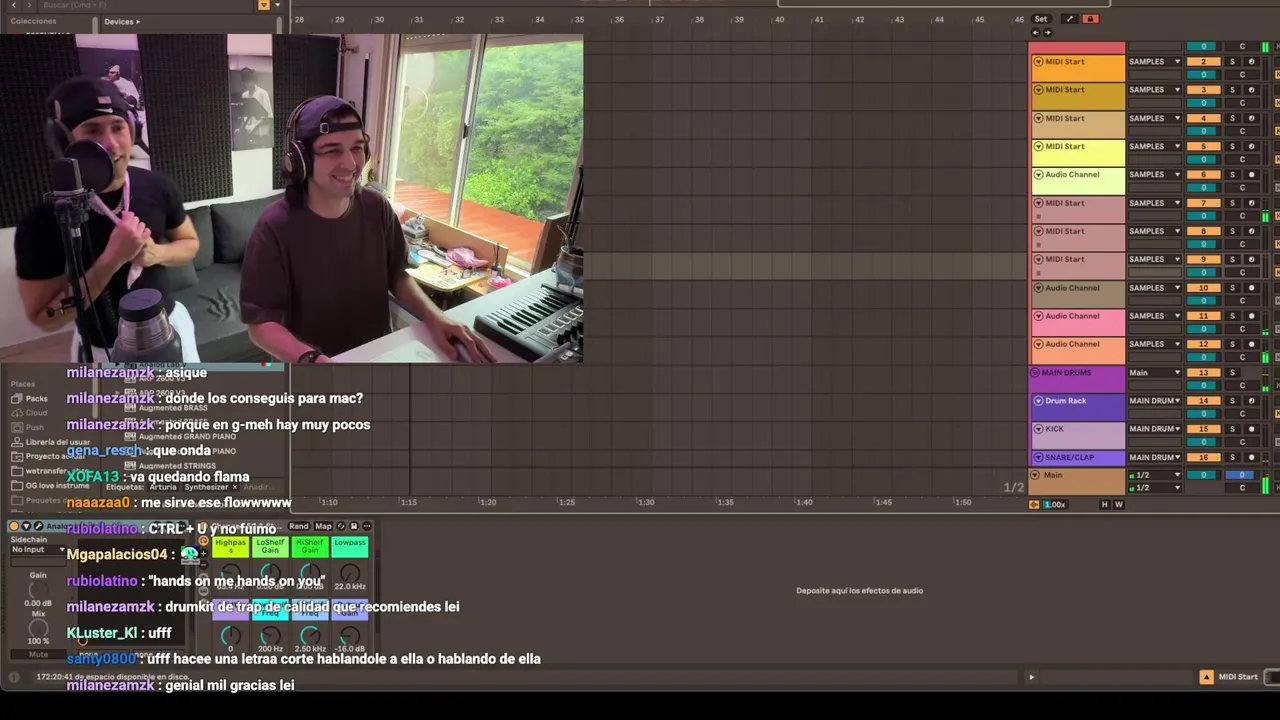Open the Collections header in the browser

click(32, 21)
